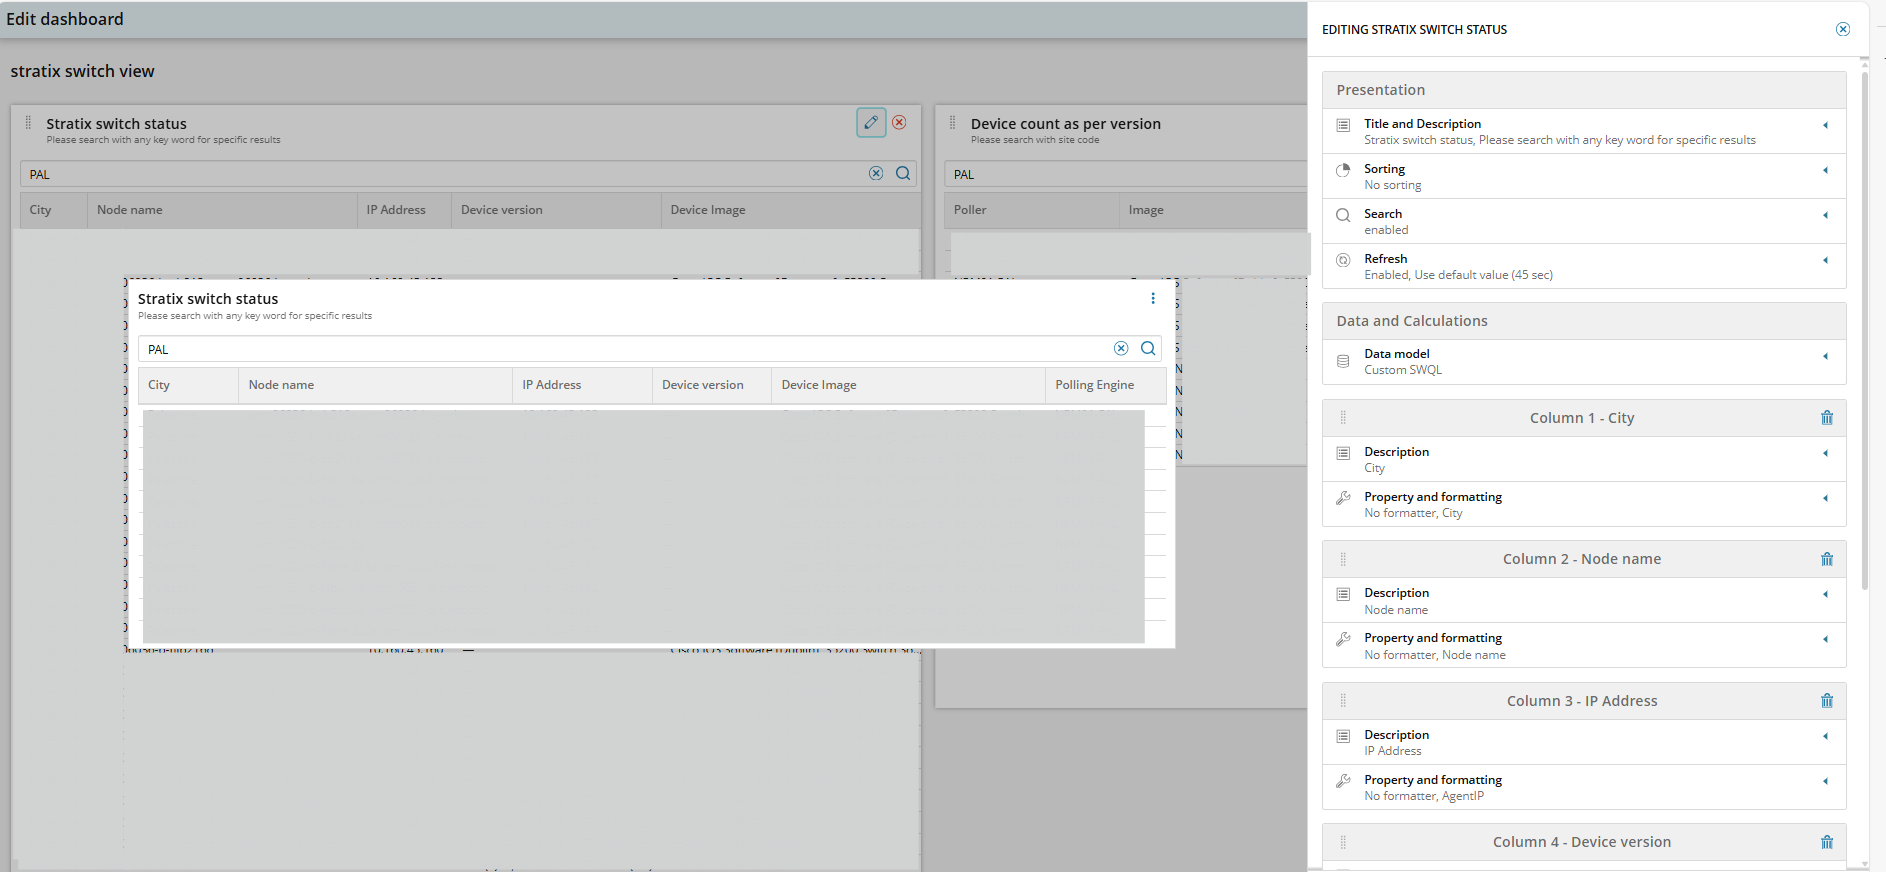Expand the Data model section
This screenshot has height=872, width=1886.
point(1825,356)
